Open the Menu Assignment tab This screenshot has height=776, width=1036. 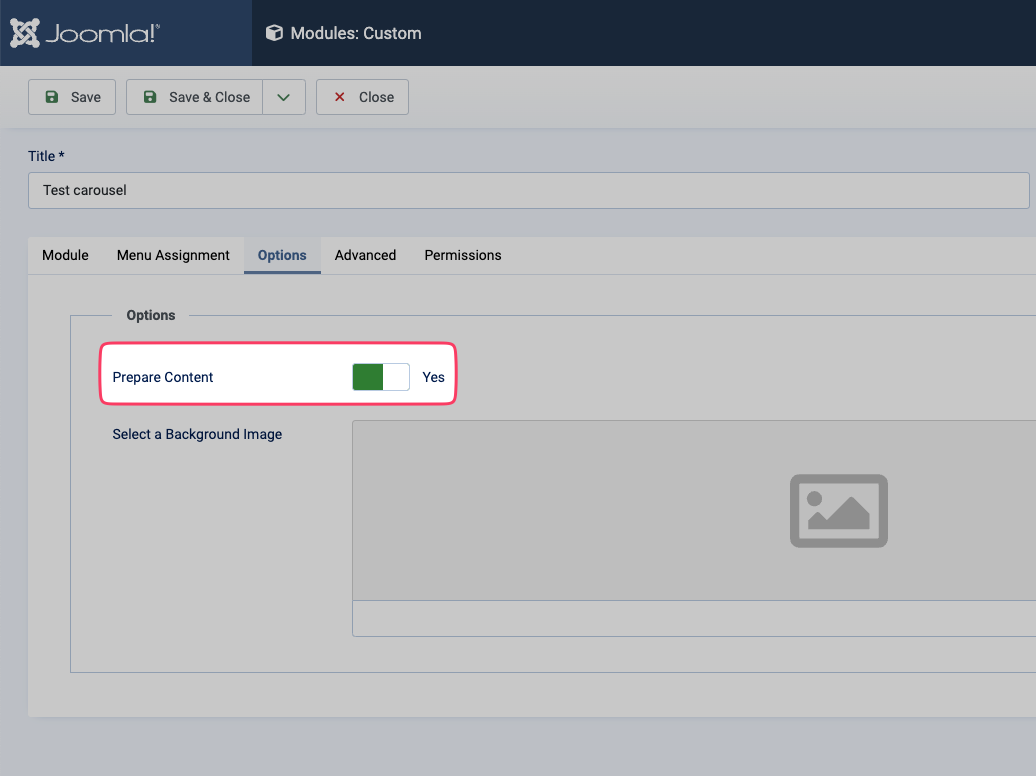coord(173,255)
